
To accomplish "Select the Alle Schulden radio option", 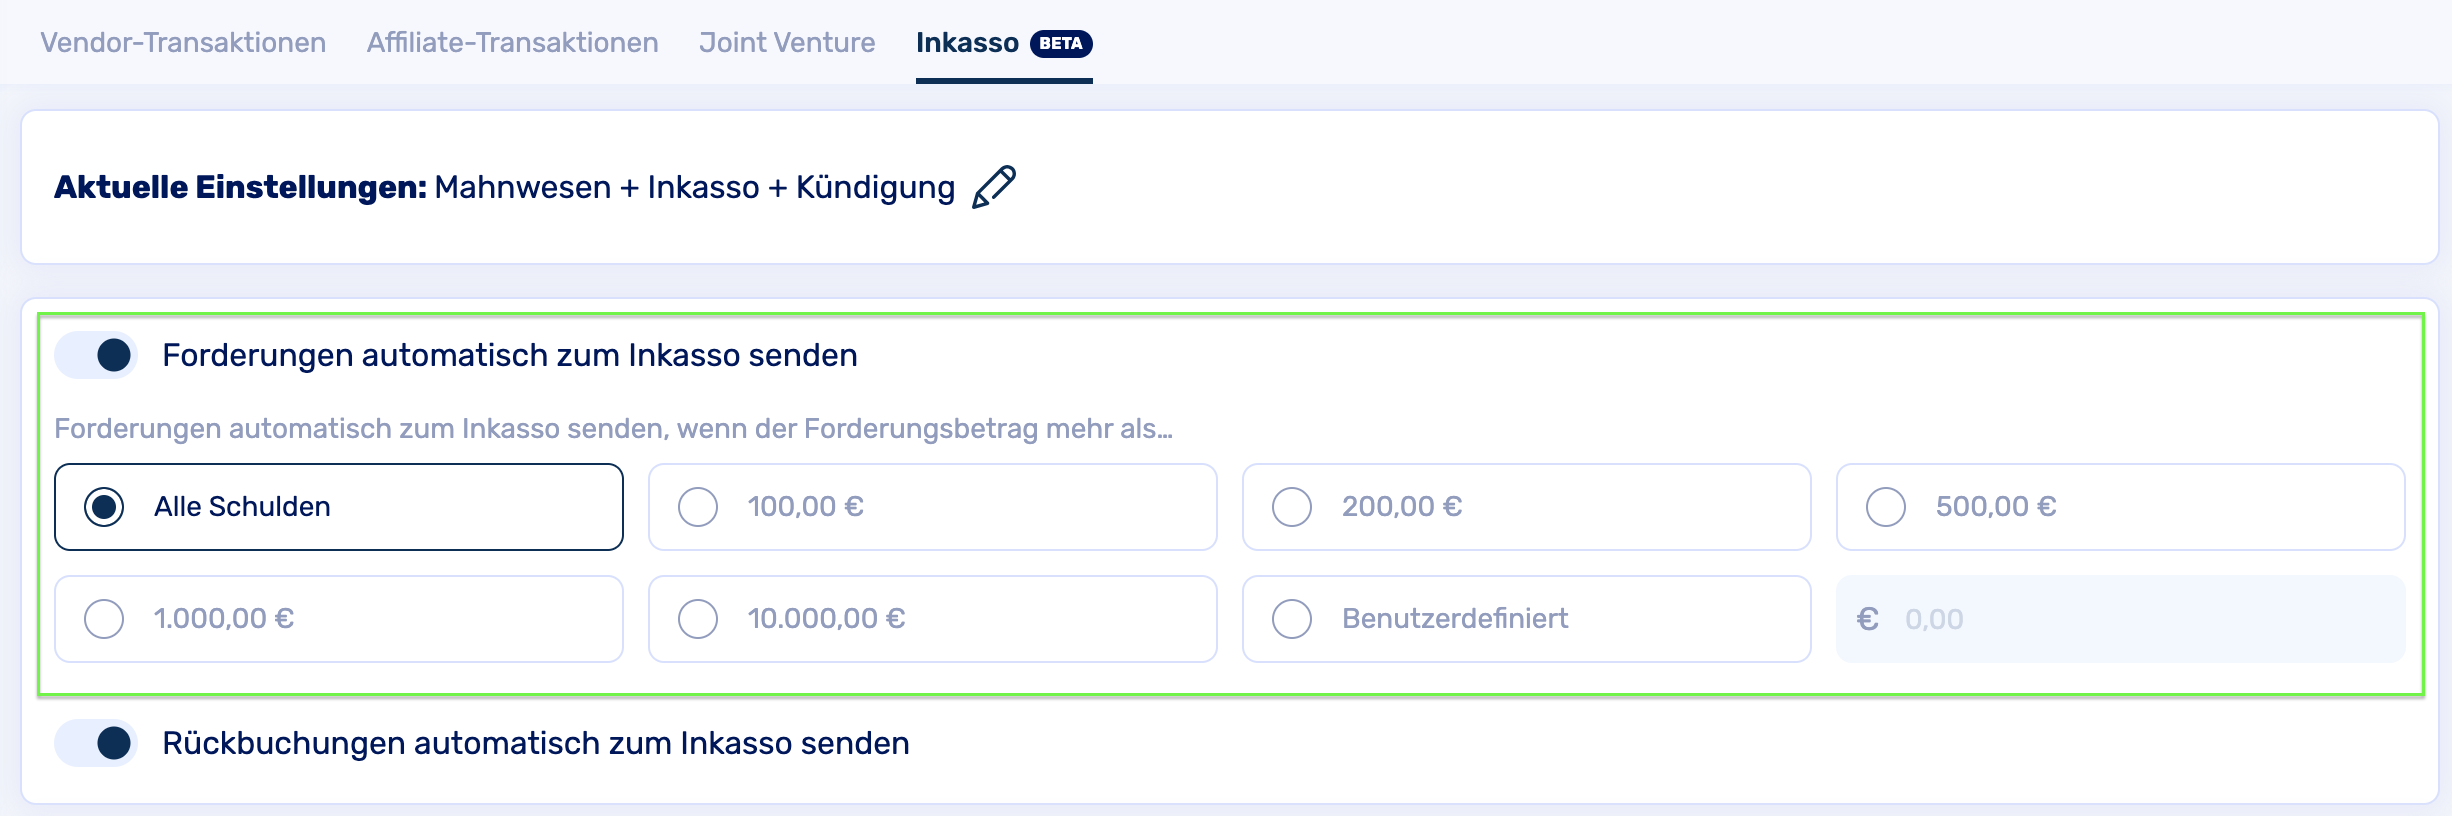I will click(104, 507).
